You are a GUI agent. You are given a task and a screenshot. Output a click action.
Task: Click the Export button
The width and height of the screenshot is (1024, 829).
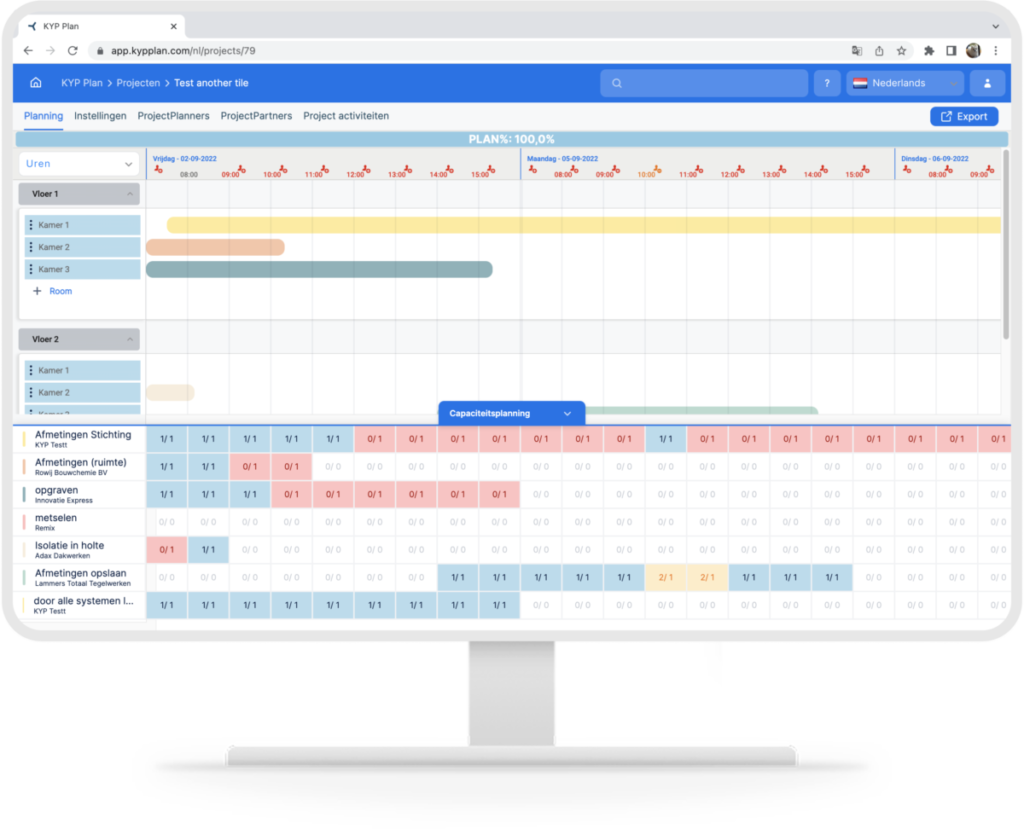tap(964, 116)
